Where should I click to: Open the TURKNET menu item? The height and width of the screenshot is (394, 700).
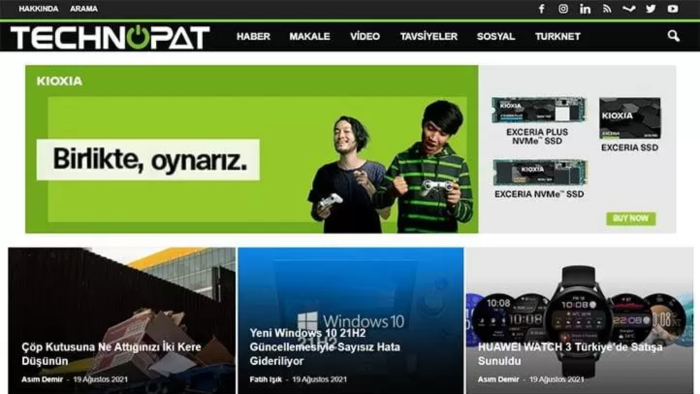tap(558, 37)
